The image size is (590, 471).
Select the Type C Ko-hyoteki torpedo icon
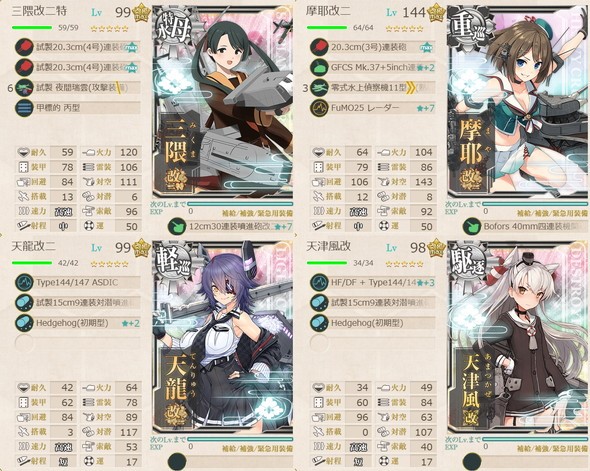[24, 108]
